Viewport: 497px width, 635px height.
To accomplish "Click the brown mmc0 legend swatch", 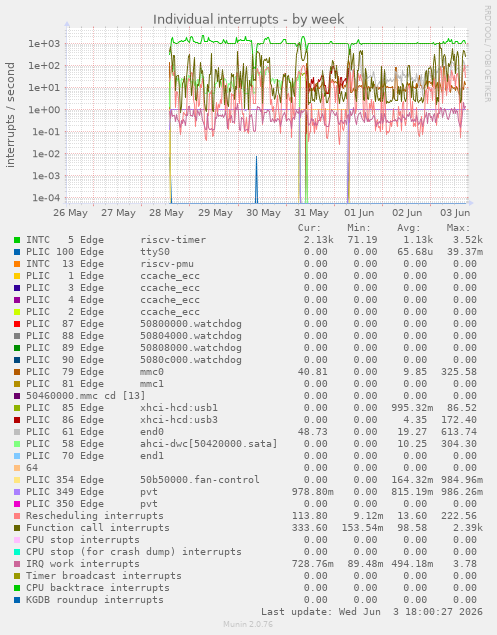I will [17, 372].
